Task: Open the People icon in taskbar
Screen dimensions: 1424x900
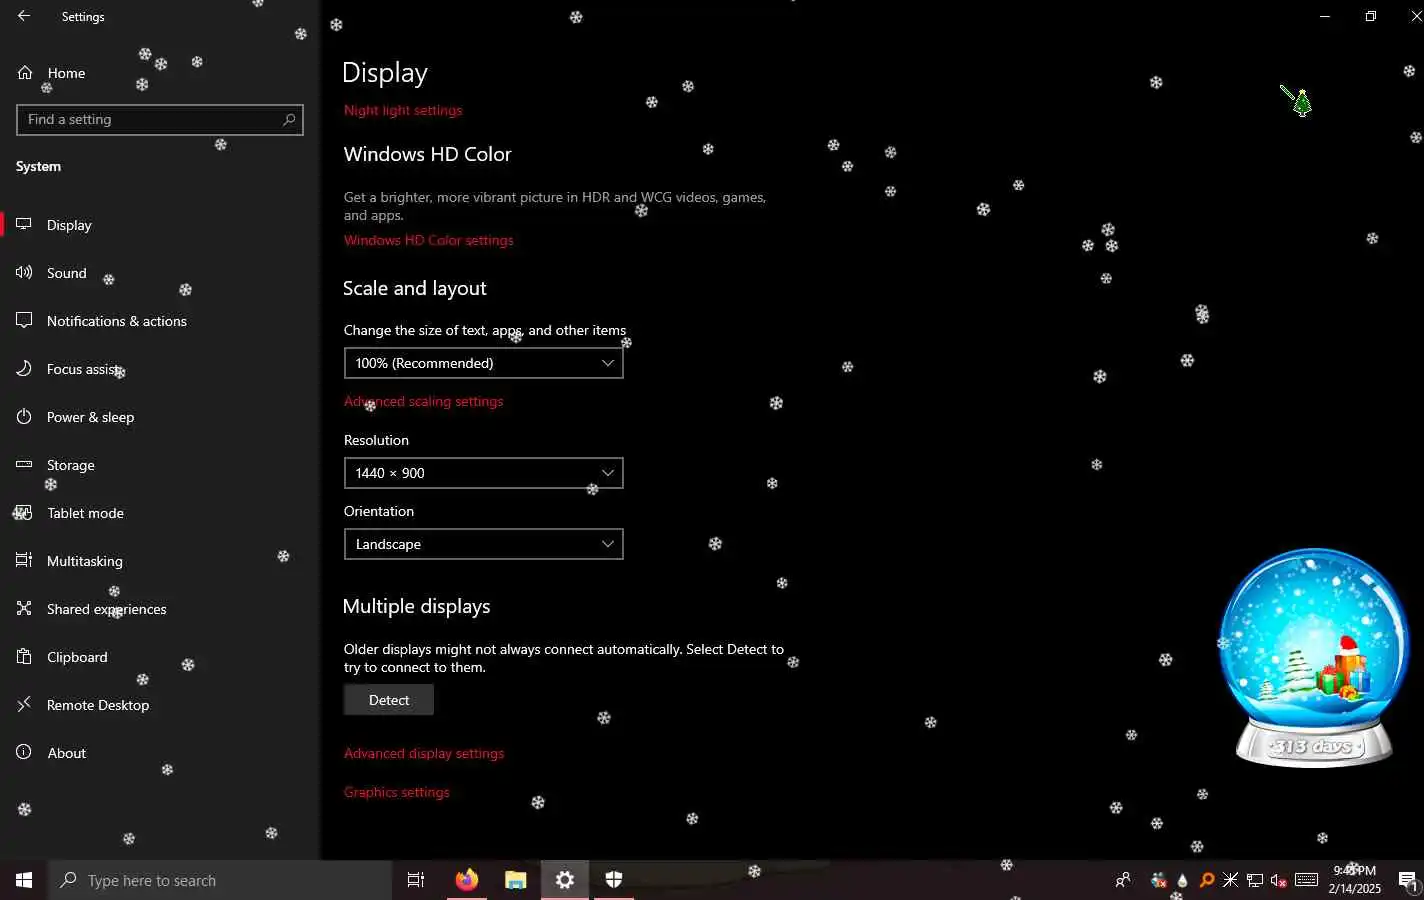Action: click(x=1123, y=880)
